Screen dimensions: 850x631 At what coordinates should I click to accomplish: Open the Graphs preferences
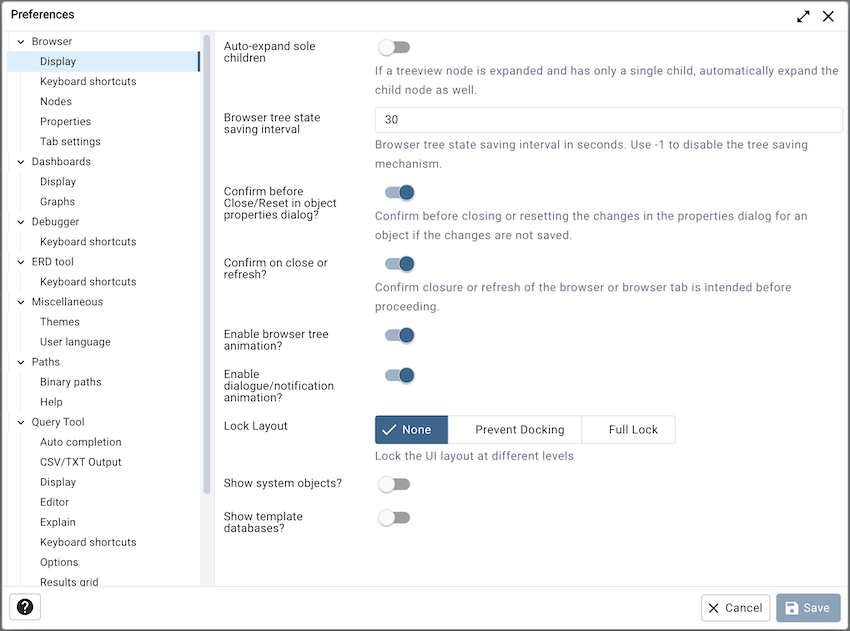coord(57,202)
